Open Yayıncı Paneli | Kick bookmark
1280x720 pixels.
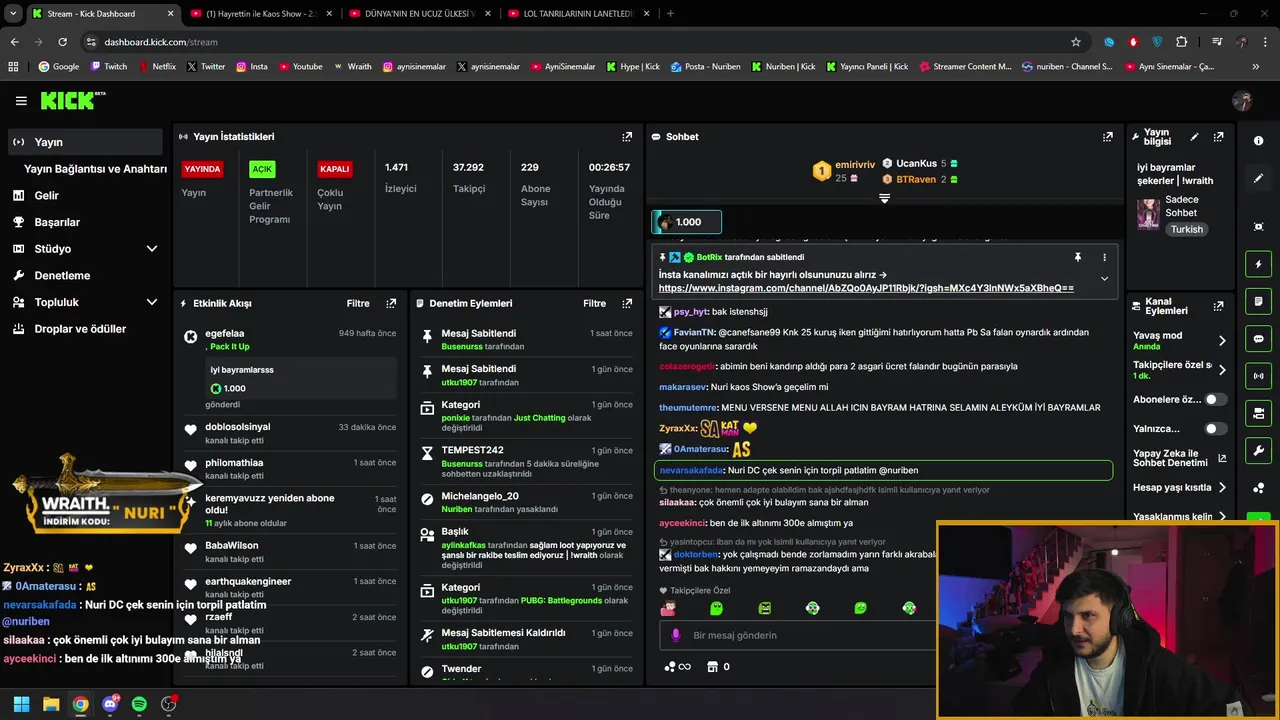(x=867, y=67)
